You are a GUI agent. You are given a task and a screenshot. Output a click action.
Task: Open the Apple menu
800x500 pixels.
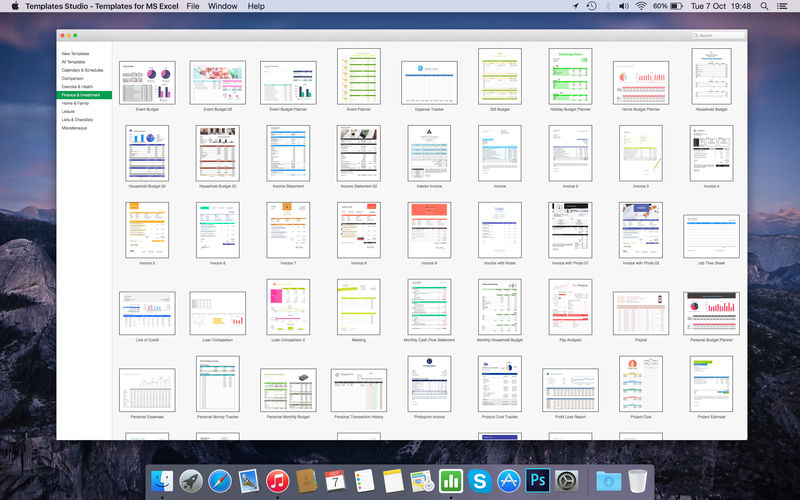tap(15, 6)
